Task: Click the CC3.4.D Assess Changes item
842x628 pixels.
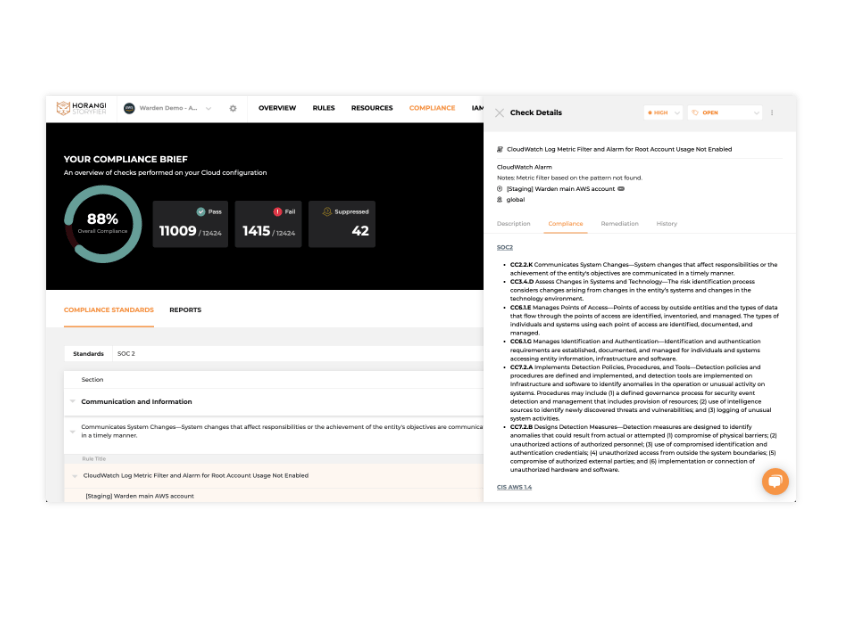Action: click(633, 290)
